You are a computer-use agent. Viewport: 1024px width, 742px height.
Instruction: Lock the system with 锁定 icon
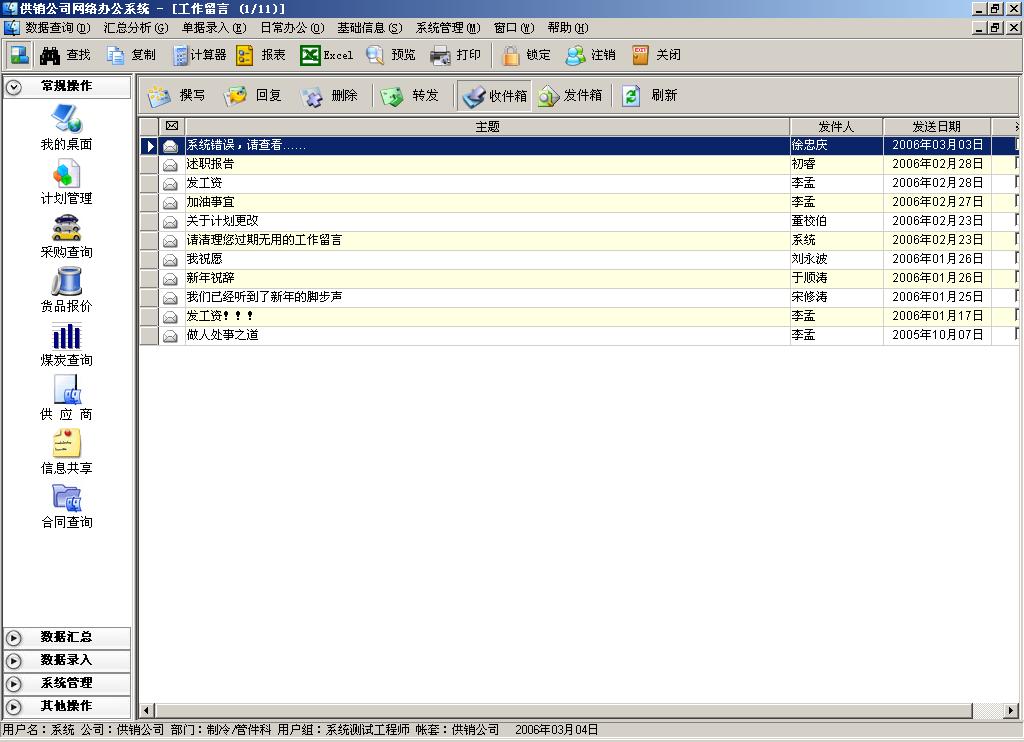511,56
